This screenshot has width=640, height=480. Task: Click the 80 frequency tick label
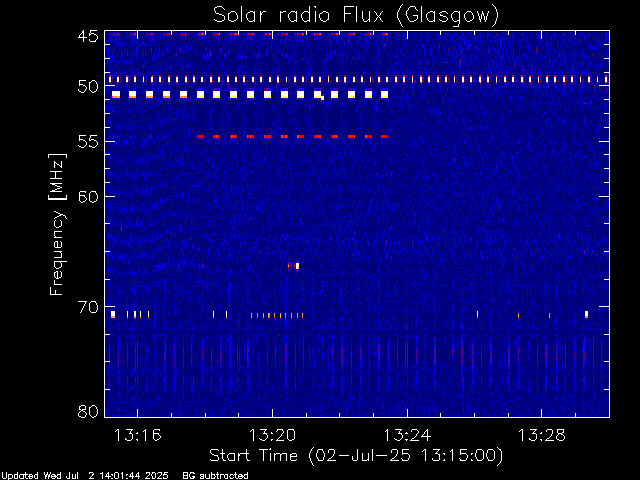pyautogui.click(x=88, y=411)
